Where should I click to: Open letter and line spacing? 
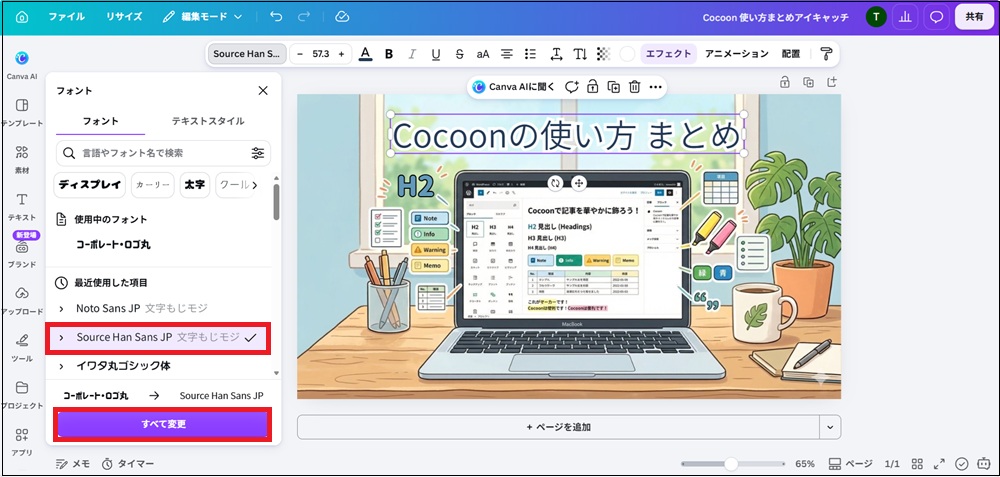(555, 54)
